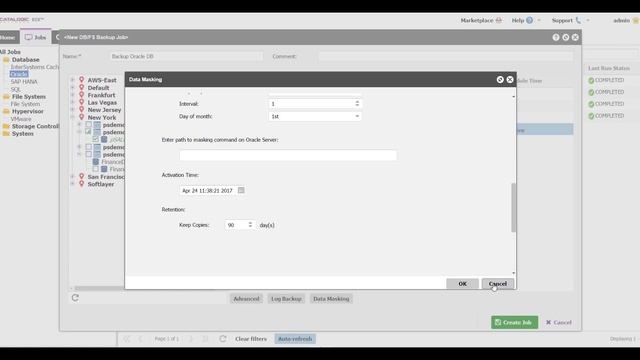Click the Softlayer location pin icon
640x360 pixels.
tap(82, 184)
